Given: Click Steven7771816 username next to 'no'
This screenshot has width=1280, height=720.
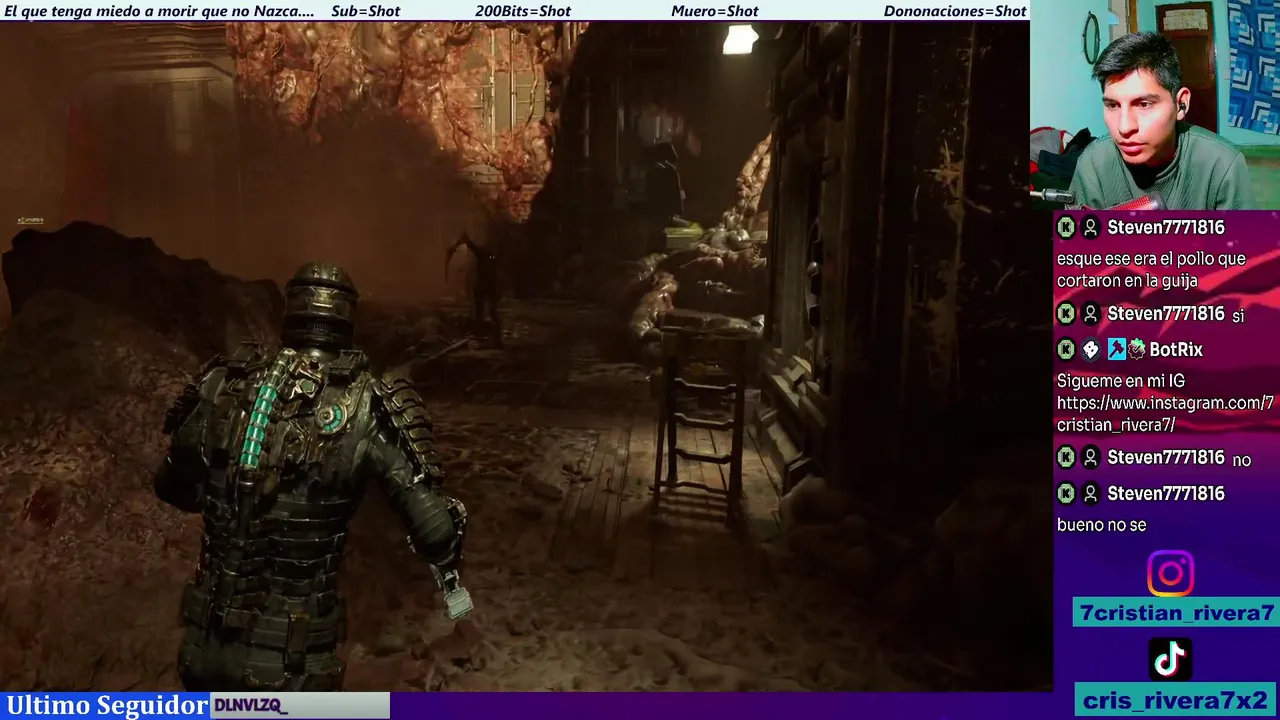Looking at the screenshot, I should [x=1166, y=458].
